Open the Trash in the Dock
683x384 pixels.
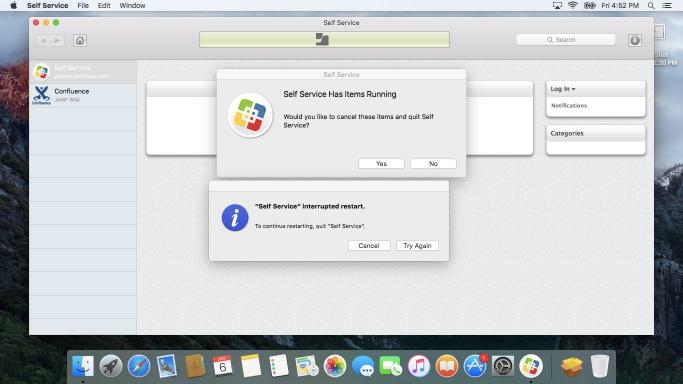pos(600,366)
